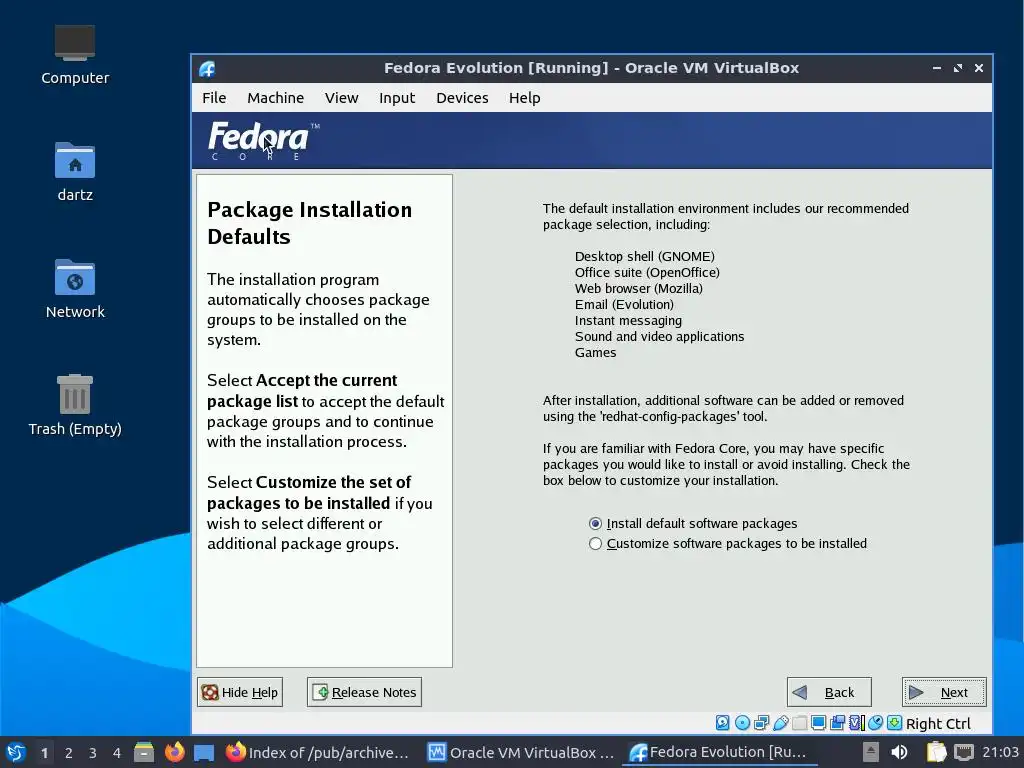Image resolution: width=1024 pixels, height=768 pixels.
Task: Click the 'Instant messaging' list entry
Action: click(628, 321)
